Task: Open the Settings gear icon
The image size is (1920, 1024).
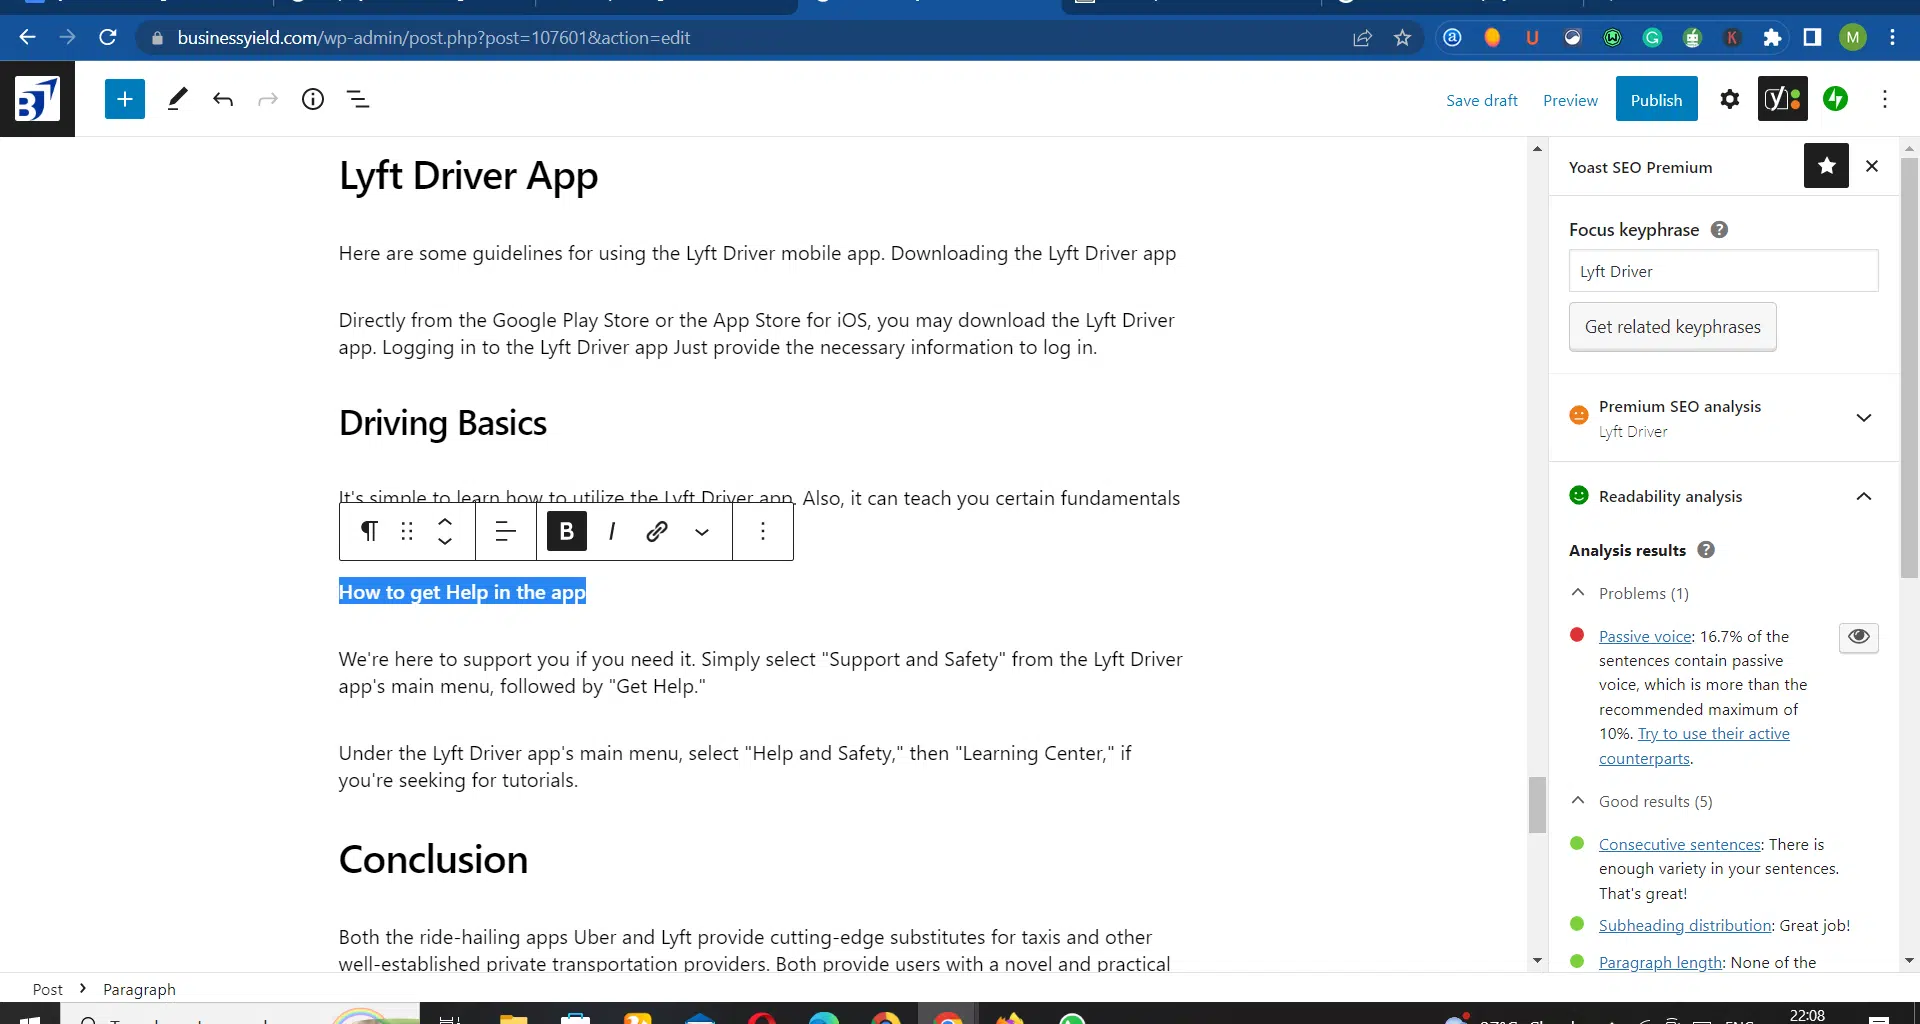Action: point(1730,99)
